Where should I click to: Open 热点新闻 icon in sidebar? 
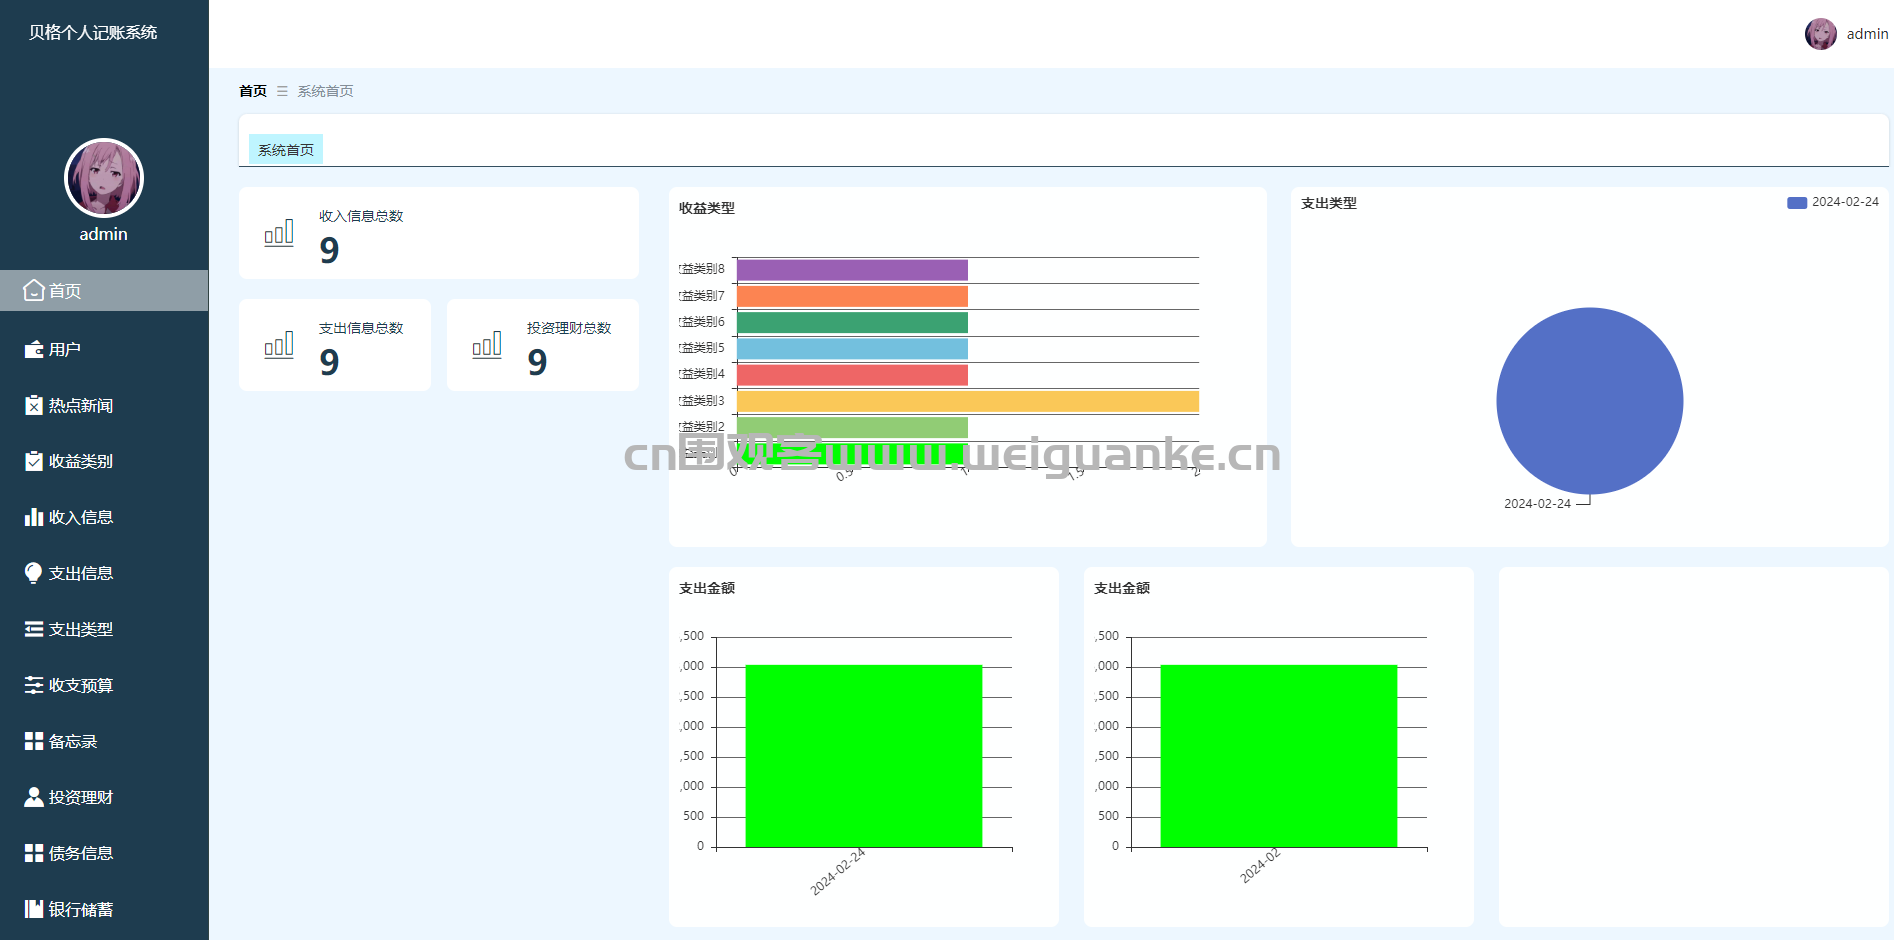34,405
